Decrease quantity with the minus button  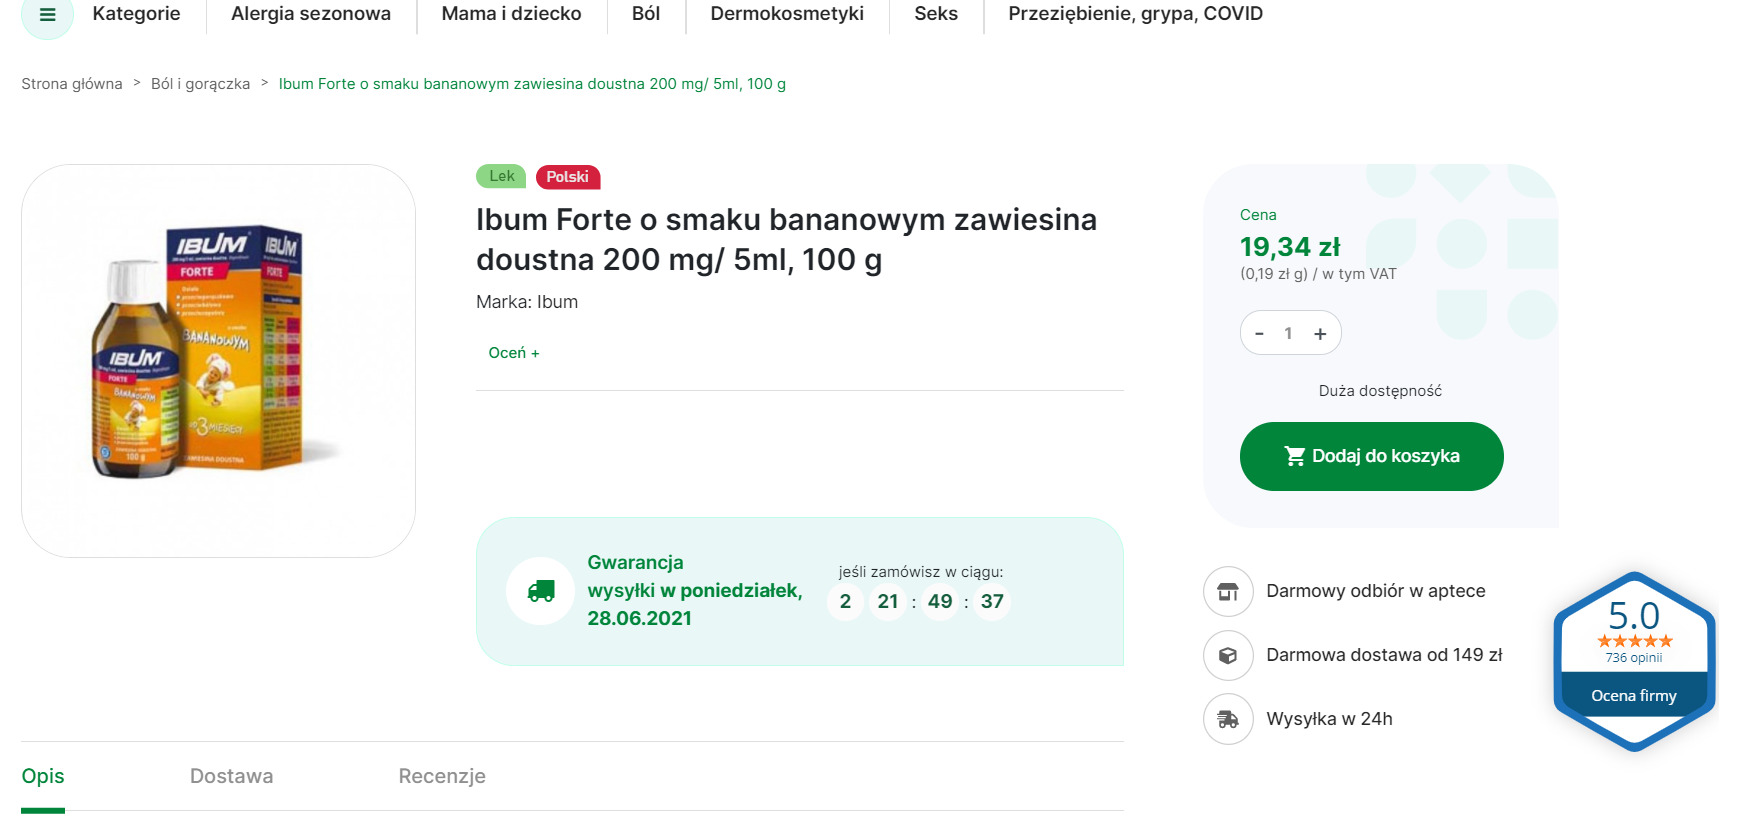(1259, 334)
